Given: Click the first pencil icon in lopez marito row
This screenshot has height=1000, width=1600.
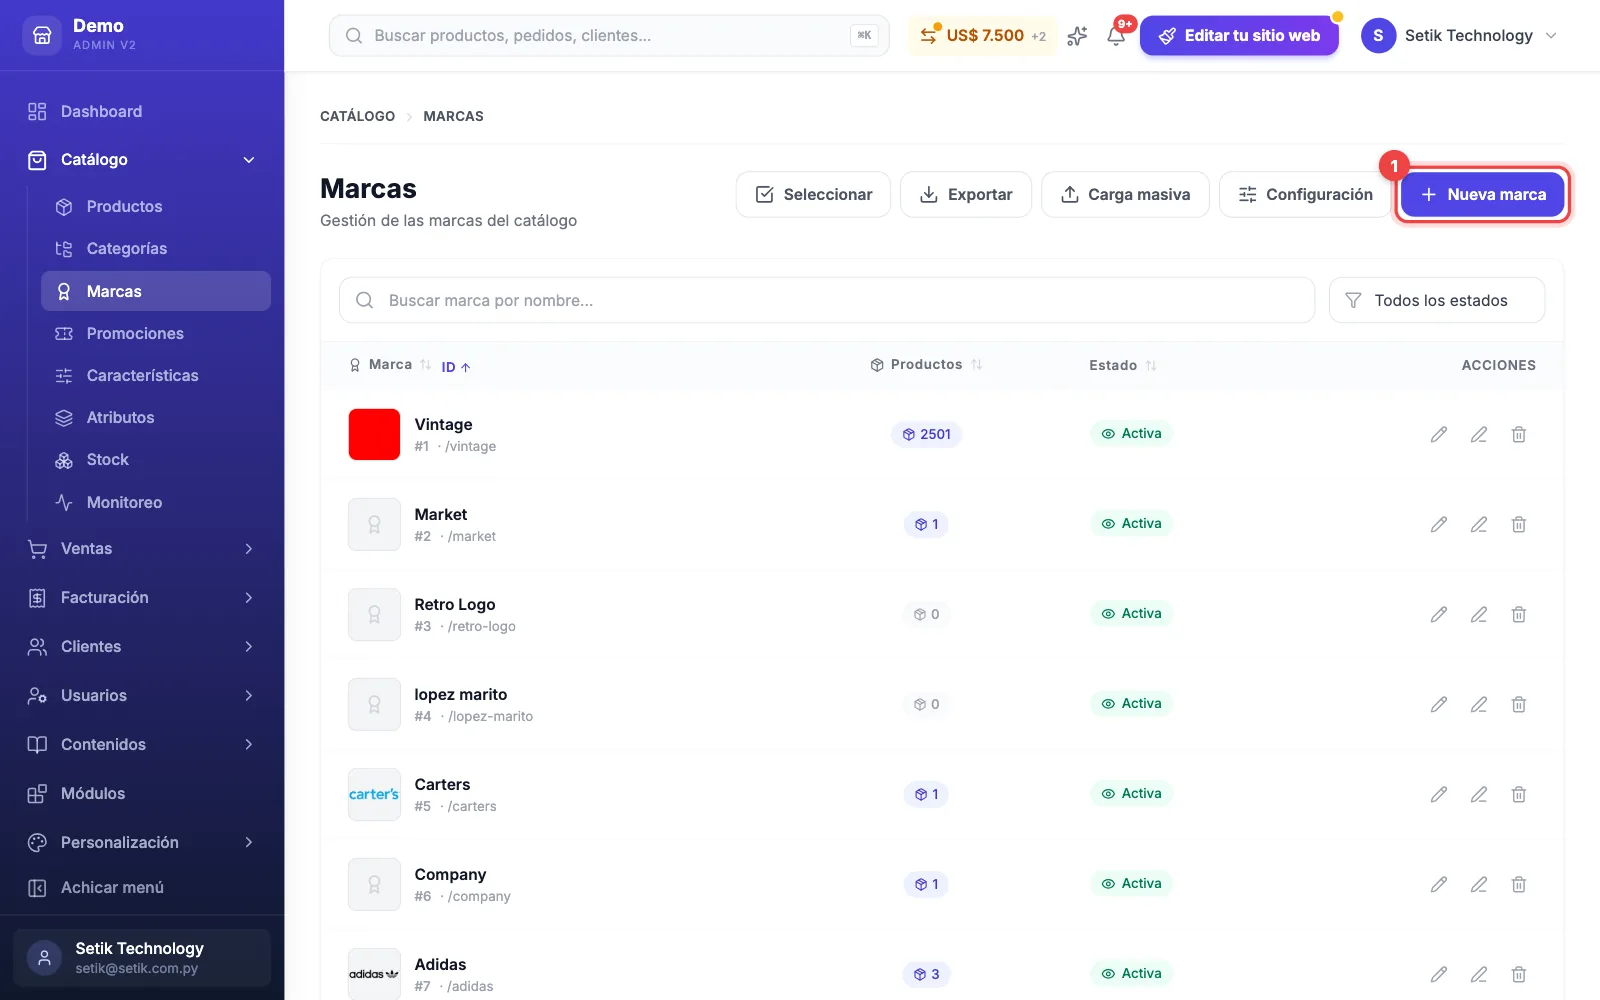Looking at the screenshot, I should coord(1438,704).
